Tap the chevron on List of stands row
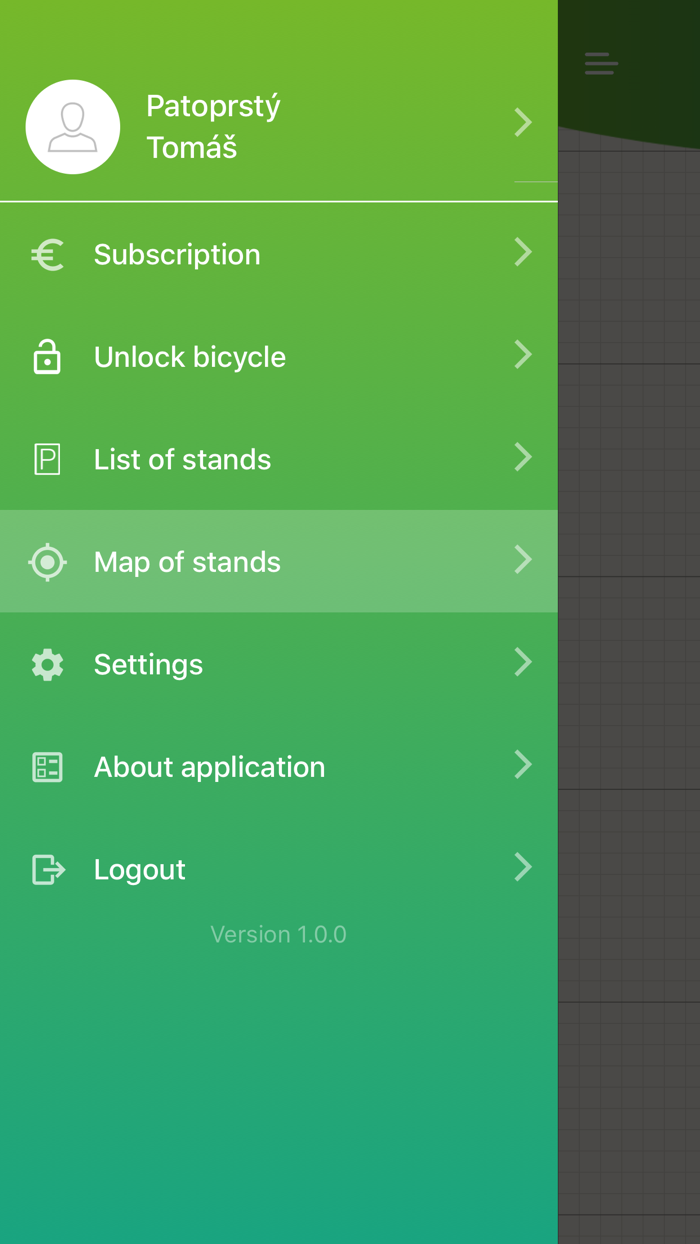This screenshot has width=700, height=1244. click(x=523, y=457)
